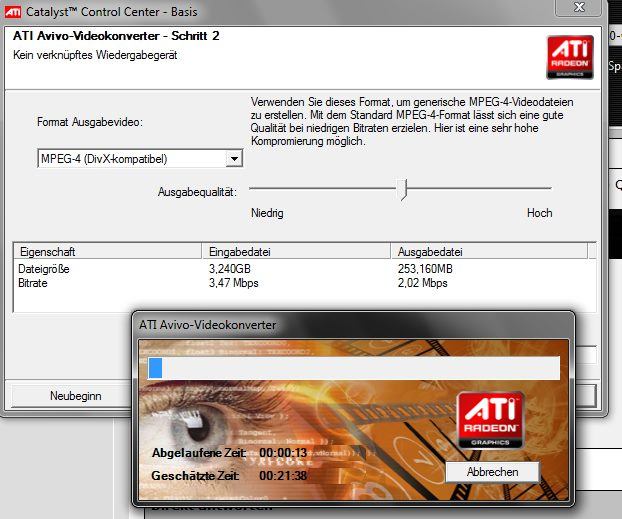
Task: Cancel conversion with Abbrechen button
Action: click(492, 472)
